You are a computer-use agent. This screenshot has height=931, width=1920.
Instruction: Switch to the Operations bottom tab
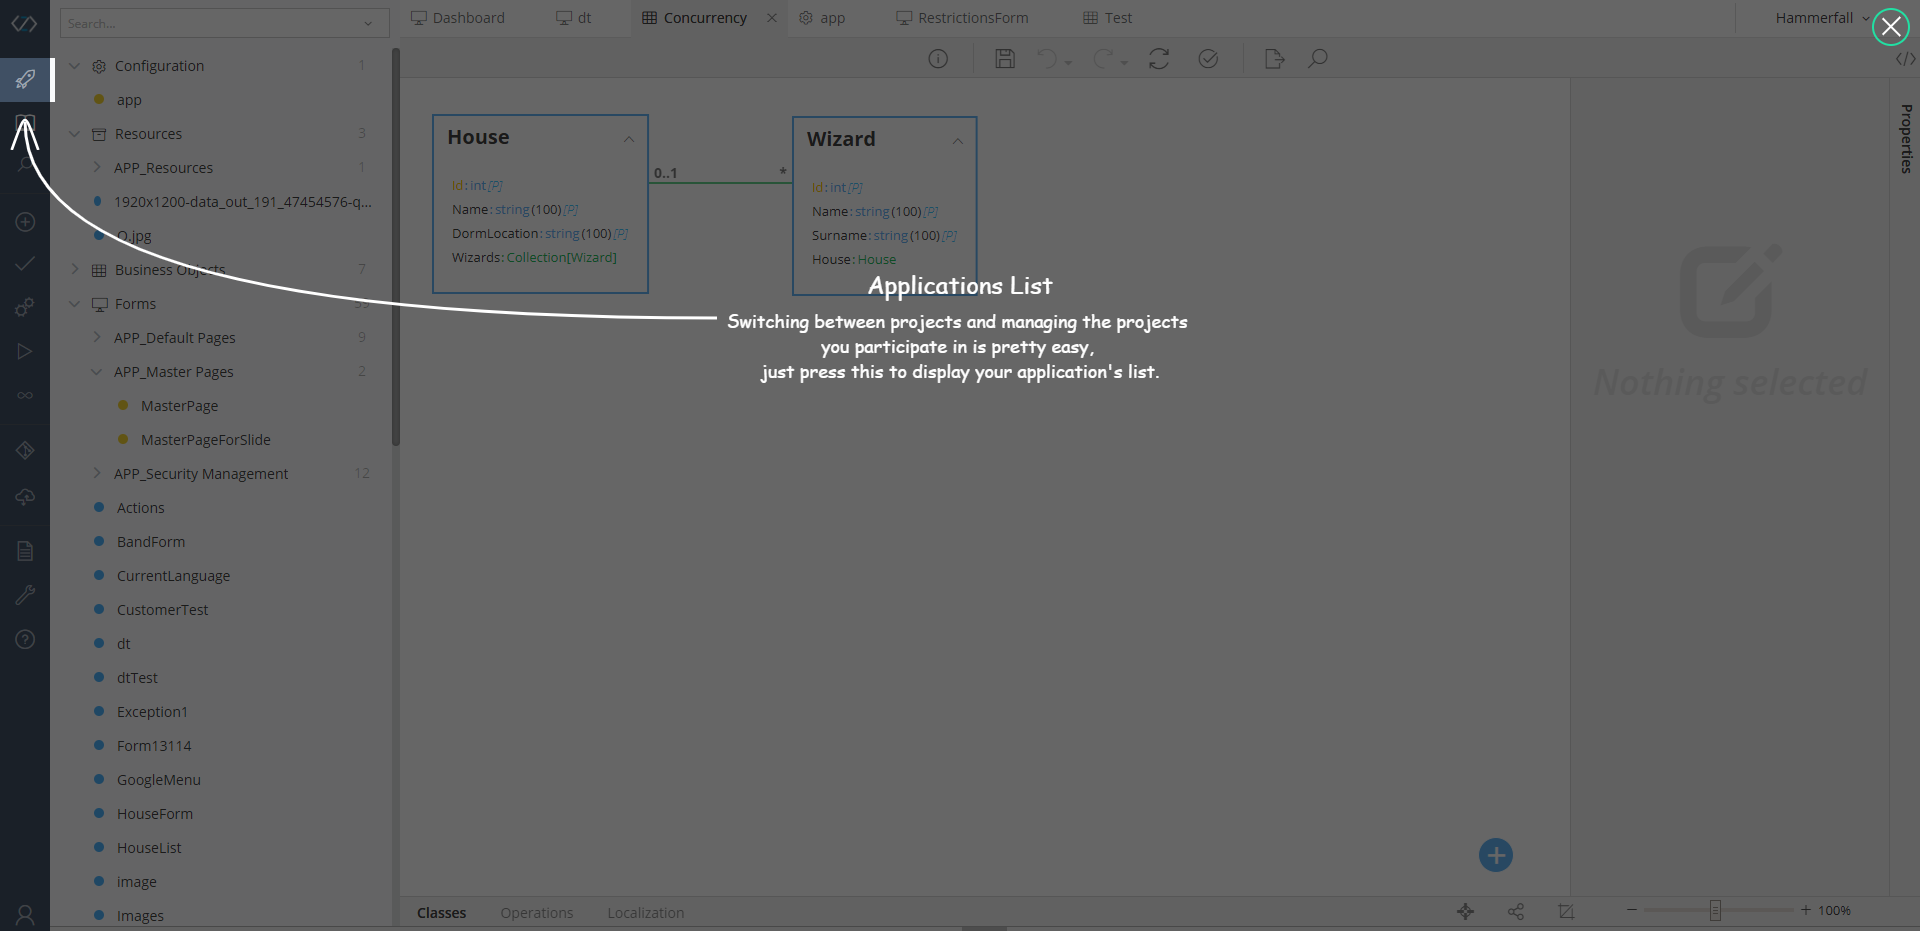pyautogui.click(x=537, y=913)
